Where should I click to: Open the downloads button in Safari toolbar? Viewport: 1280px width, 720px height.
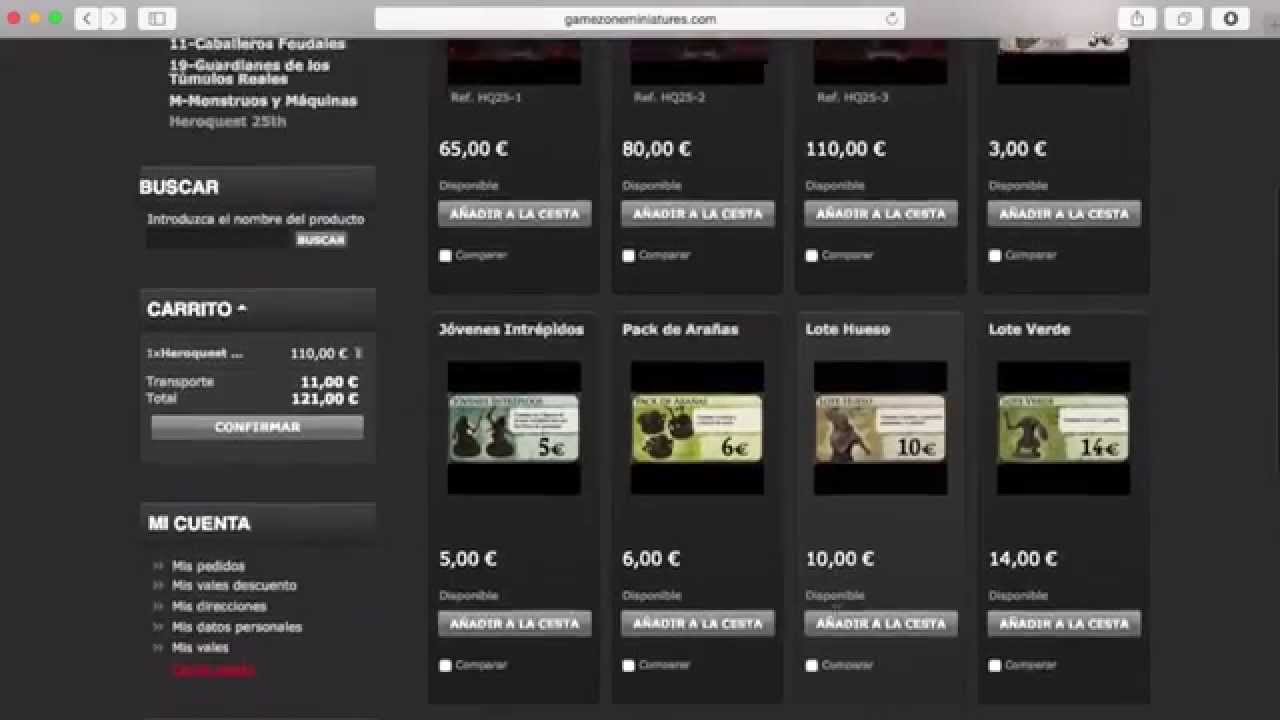(x=1230, y=18)
